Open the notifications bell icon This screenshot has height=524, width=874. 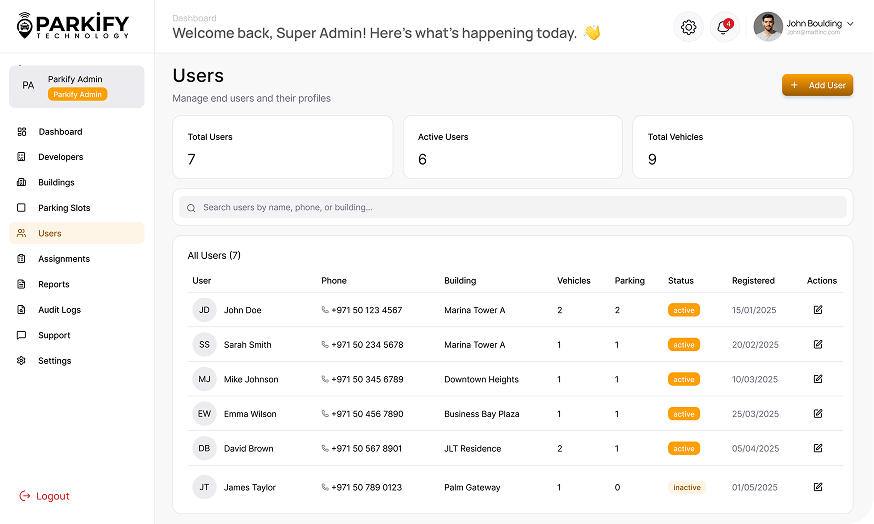click(x=723, y=27)
